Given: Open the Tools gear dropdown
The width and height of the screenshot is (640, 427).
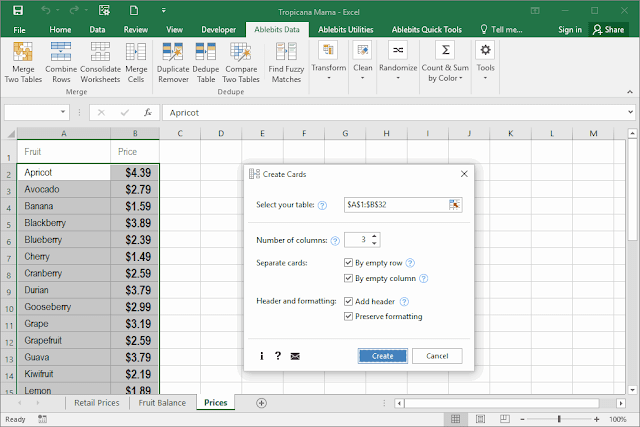Looking at the screenshot, I should coord(485,61).
